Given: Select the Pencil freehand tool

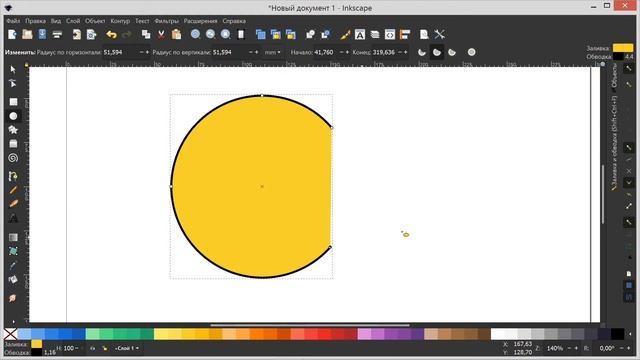Looking at the screenshot, I should coord(13,190).
